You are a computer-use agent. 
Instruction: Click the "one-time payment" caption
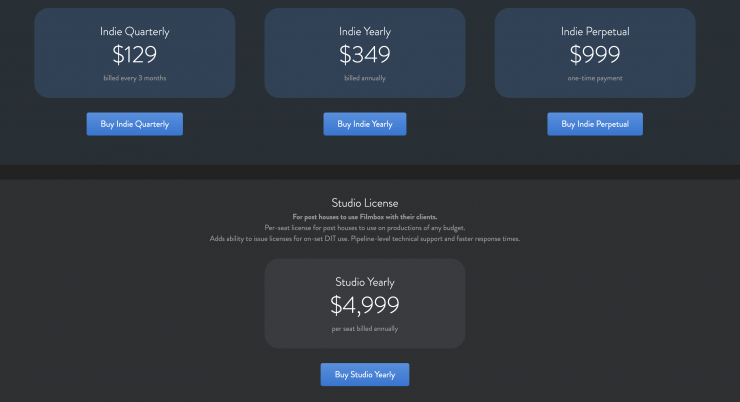coord(595,77)
